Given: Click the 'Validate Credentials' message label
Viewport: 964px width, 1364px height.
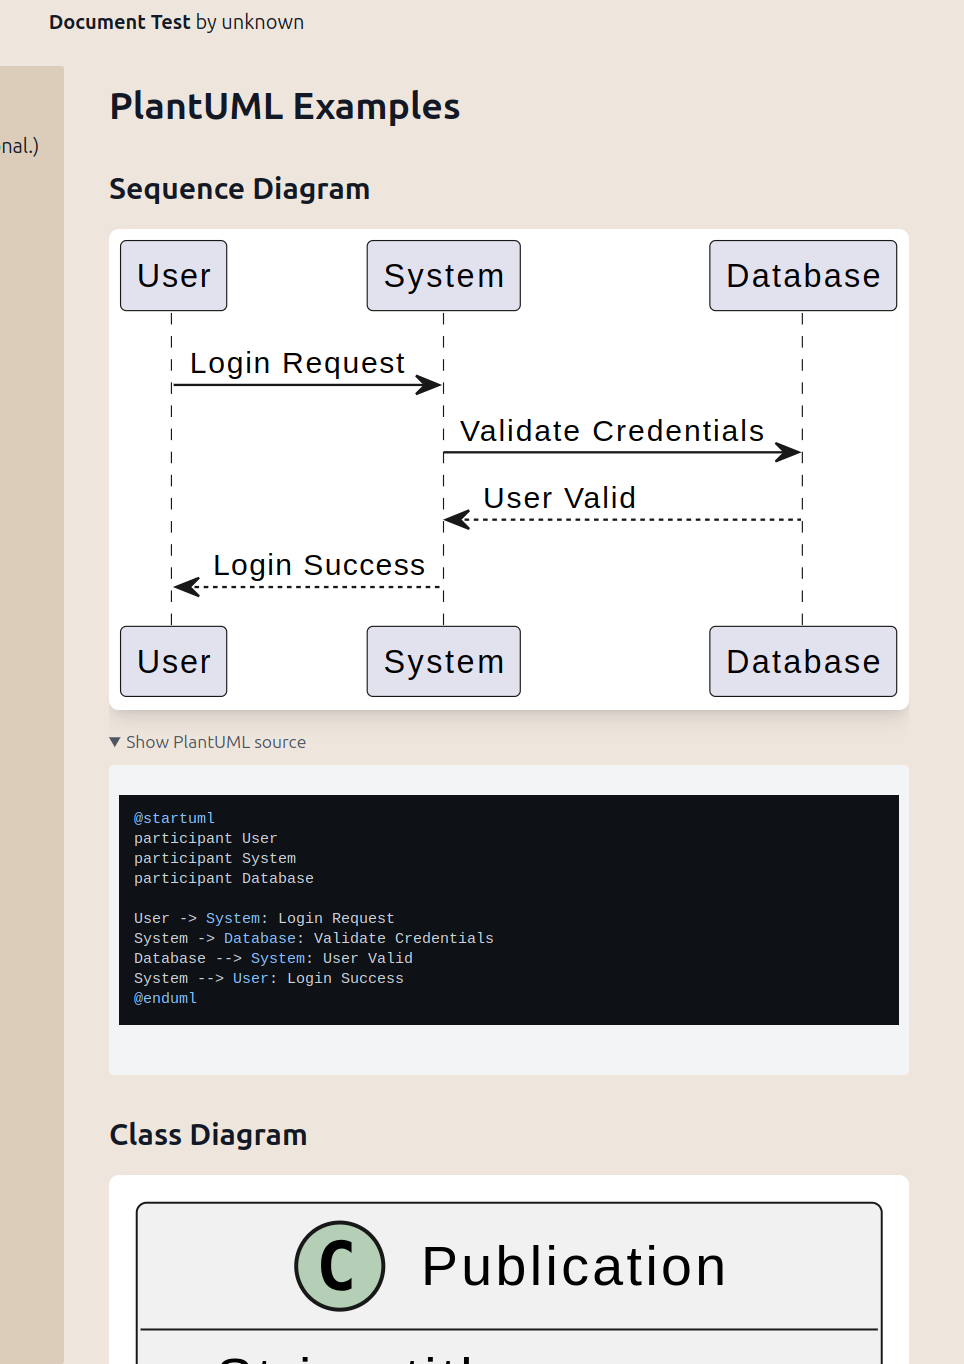Looking at the screenshot, I should point(612,431).
